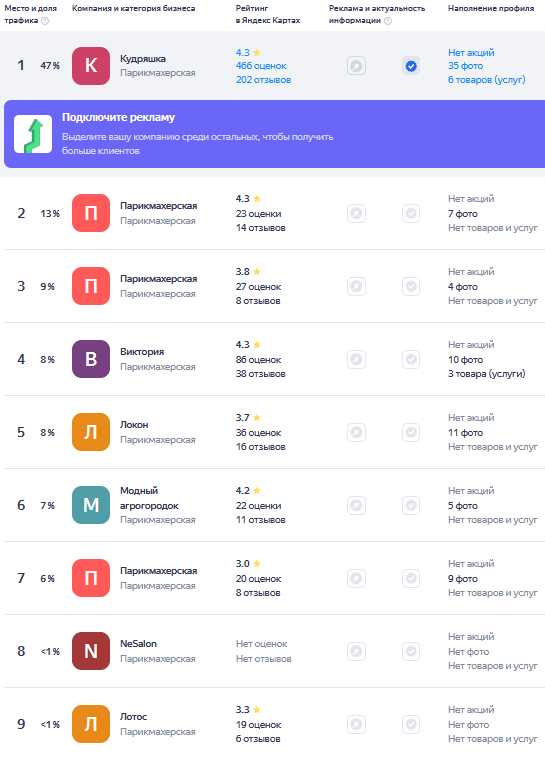The image size is (545, 765).
Task: Click help icon beside актуальность информации header
Action: (388, 20)
